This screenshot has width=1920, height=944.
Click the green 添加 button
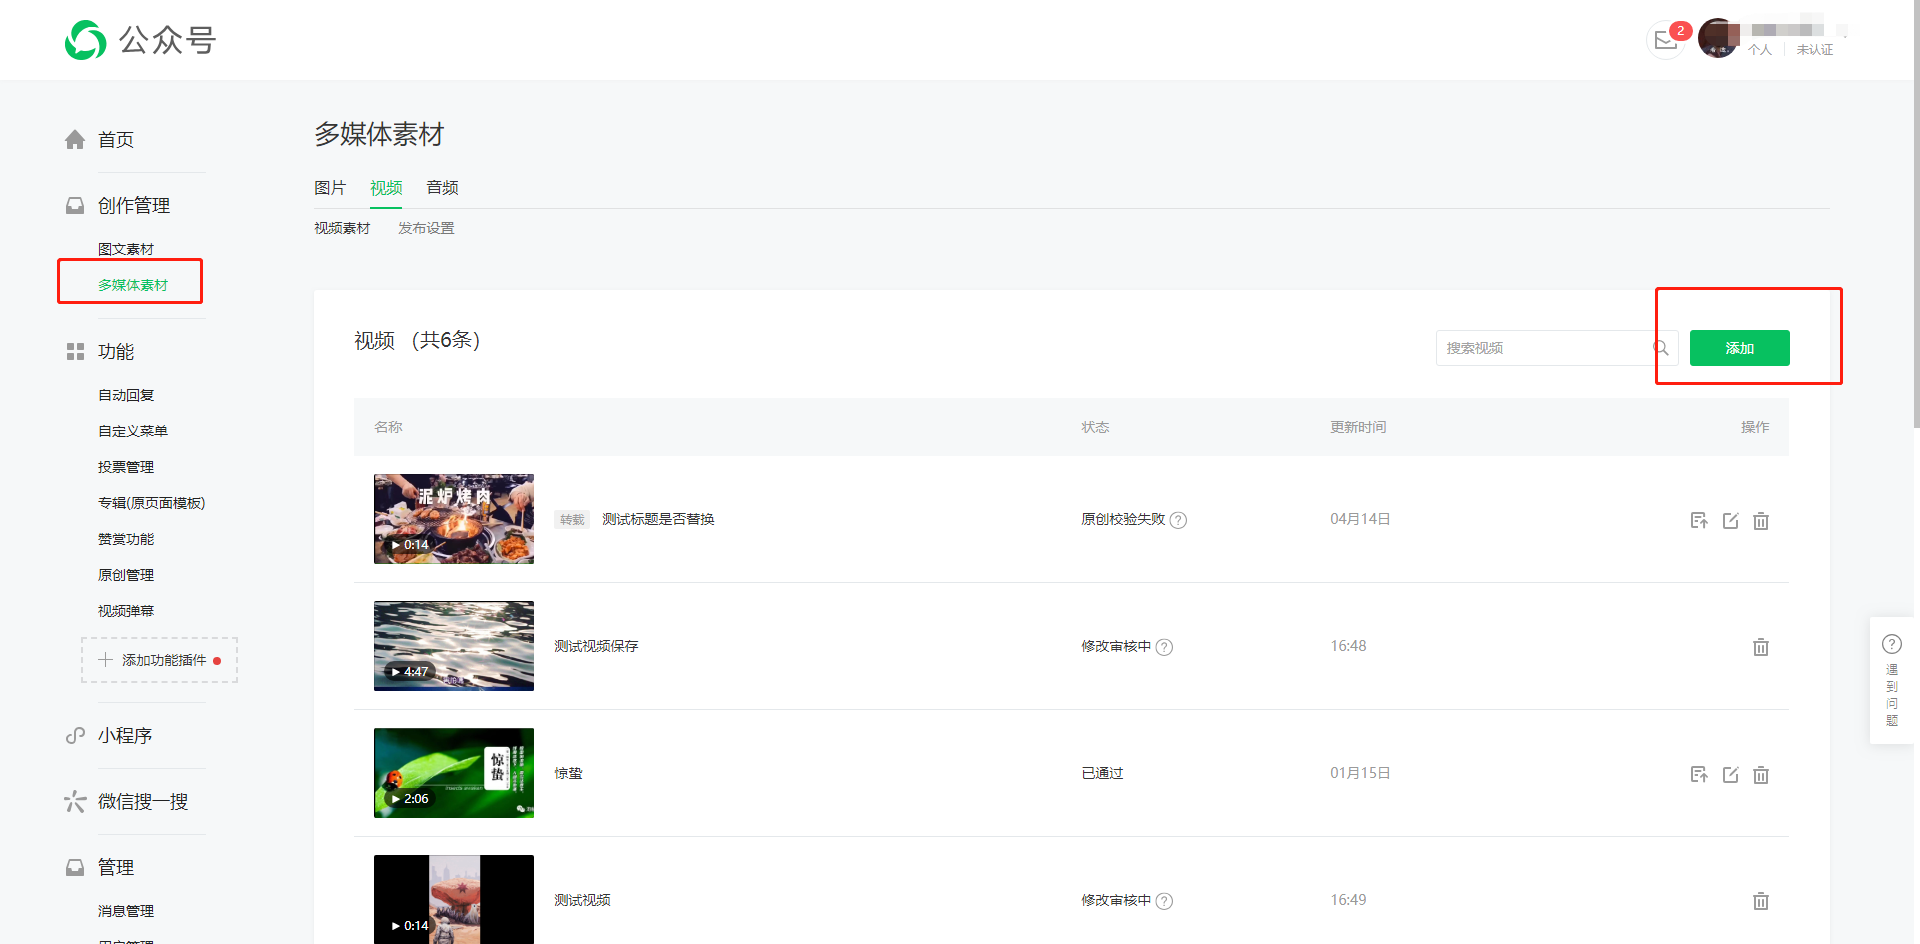pos(1740,348)
